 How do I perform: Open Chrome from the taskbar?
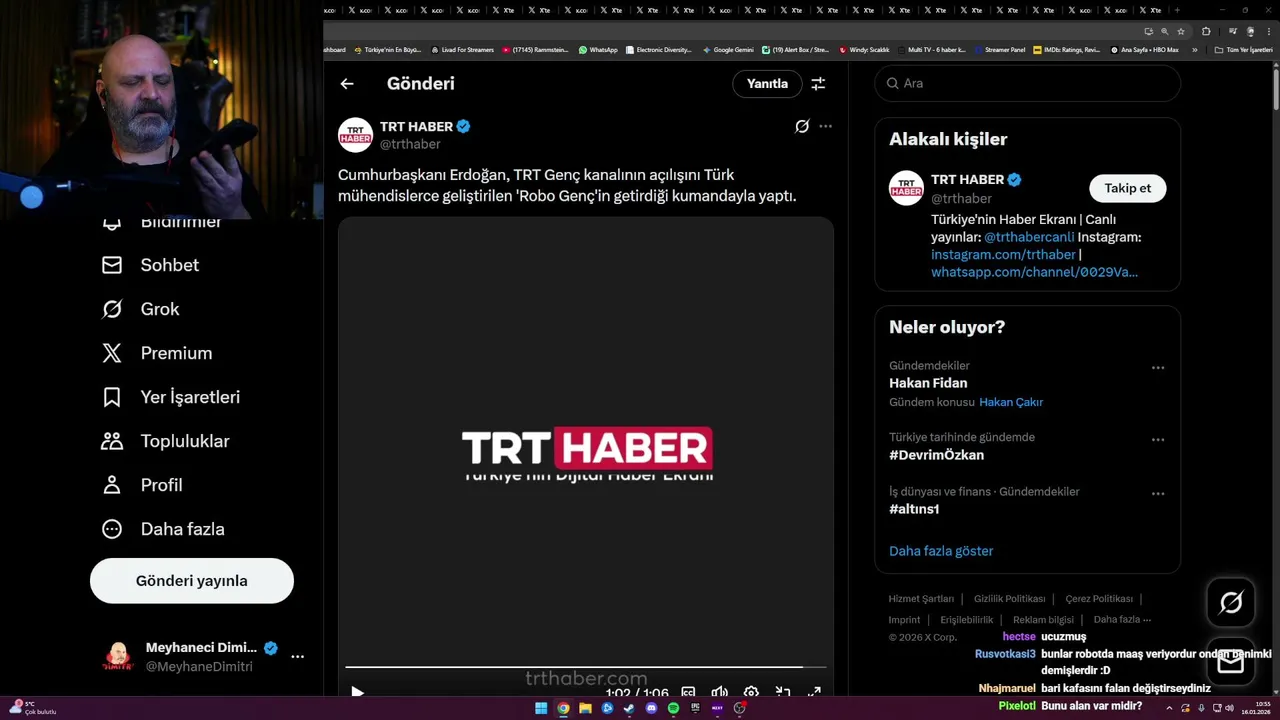click(x=563, y=708)
